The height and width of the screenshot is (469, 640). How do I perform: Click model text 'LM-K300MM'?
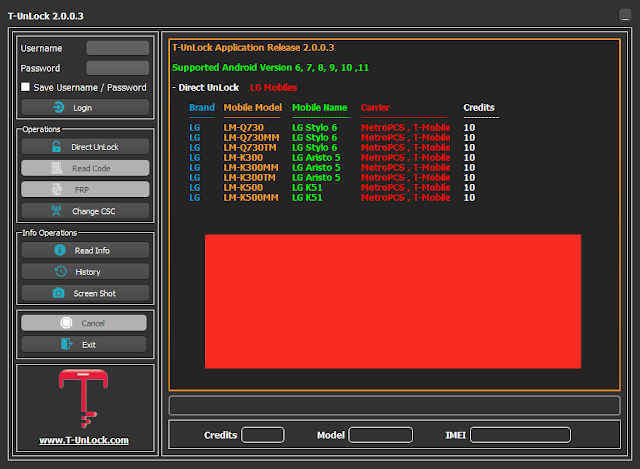point(251,167)
